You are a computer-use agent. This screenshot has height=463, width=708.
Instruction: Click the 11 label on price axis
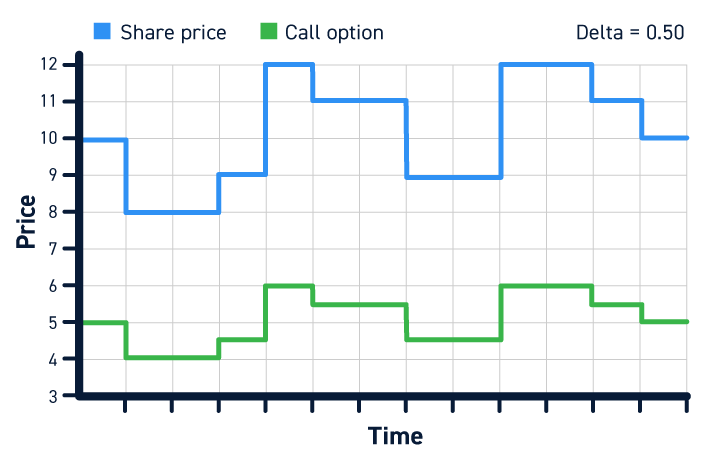coord(49,101)
